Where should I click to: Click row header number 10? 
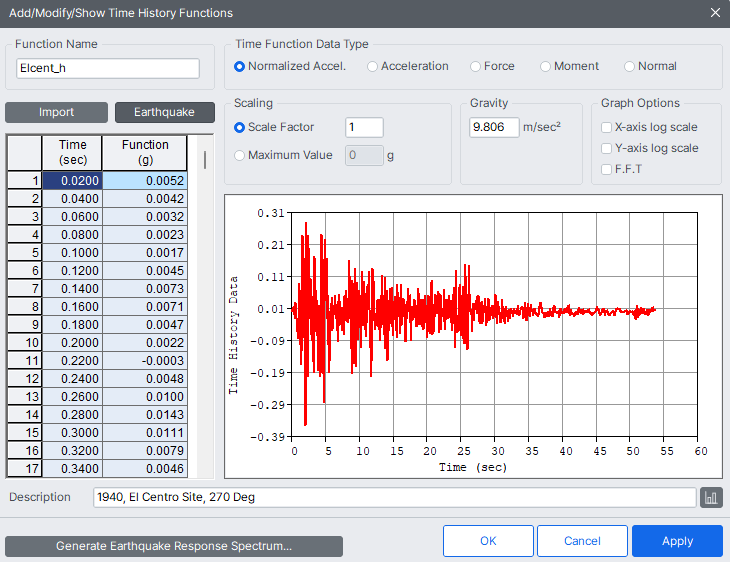coord(25,343)
